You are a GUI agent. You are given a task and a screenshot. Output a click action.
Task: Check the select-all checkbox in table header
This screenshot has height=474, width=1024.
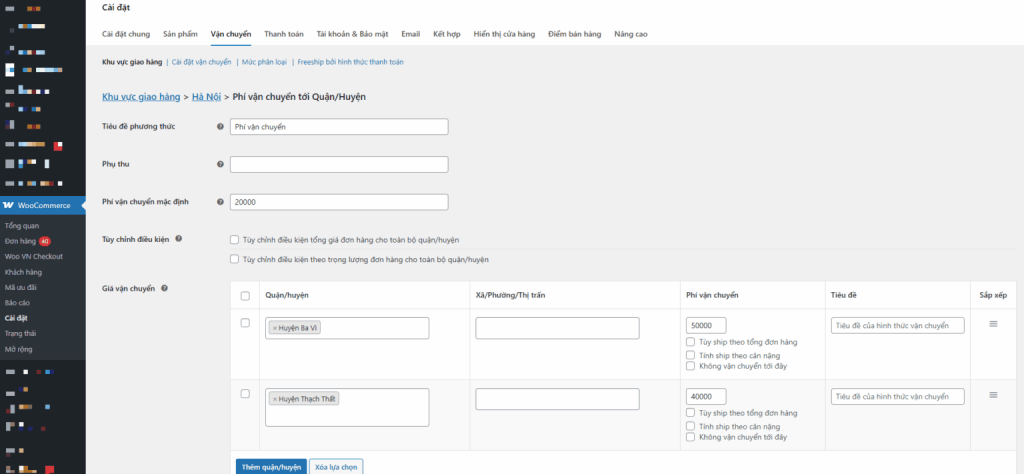pos(246,296)
